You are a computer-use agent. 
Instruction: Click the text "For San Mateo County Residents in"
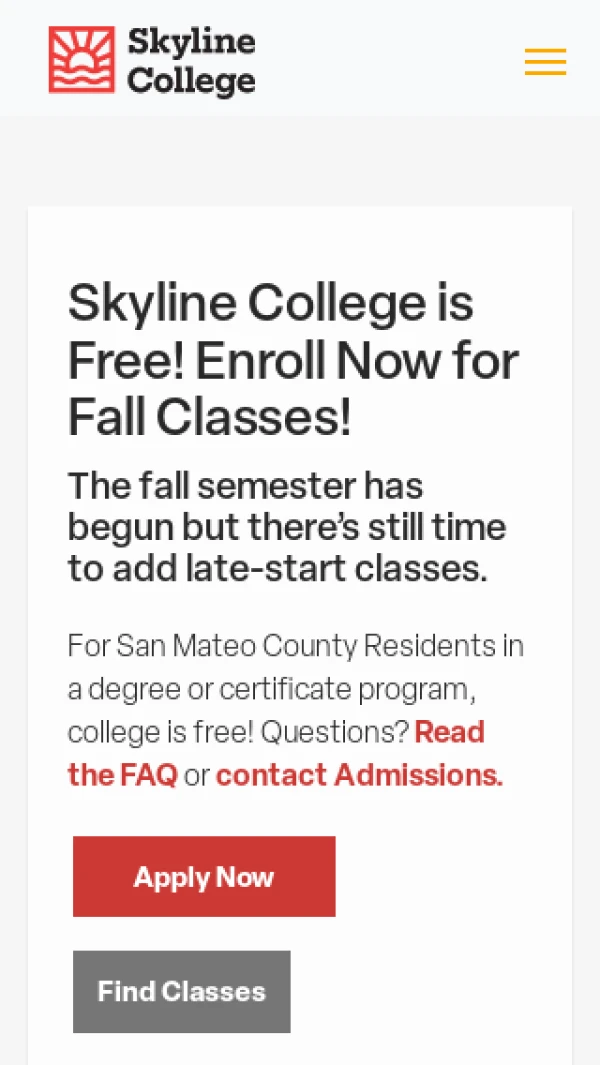pos(295,646)
